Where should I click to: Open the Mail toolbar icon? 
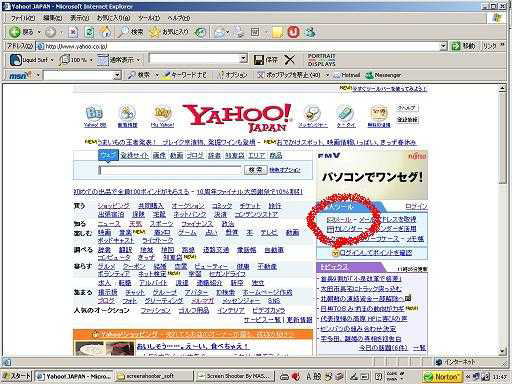[220, 32]
